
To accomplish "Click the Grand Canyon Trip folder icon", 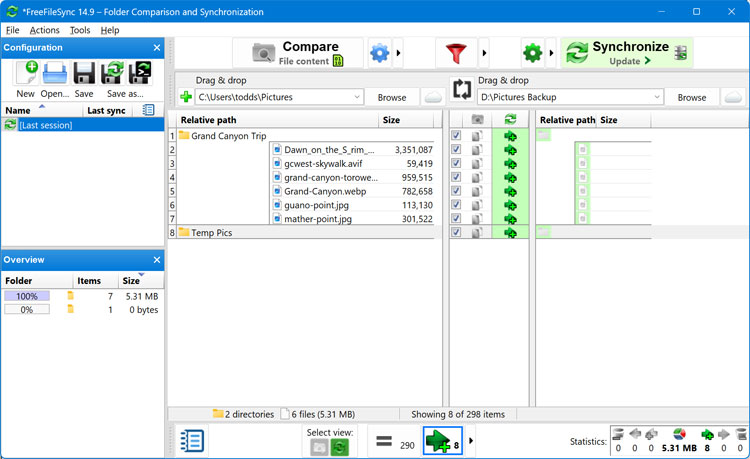I will point(184,135).
